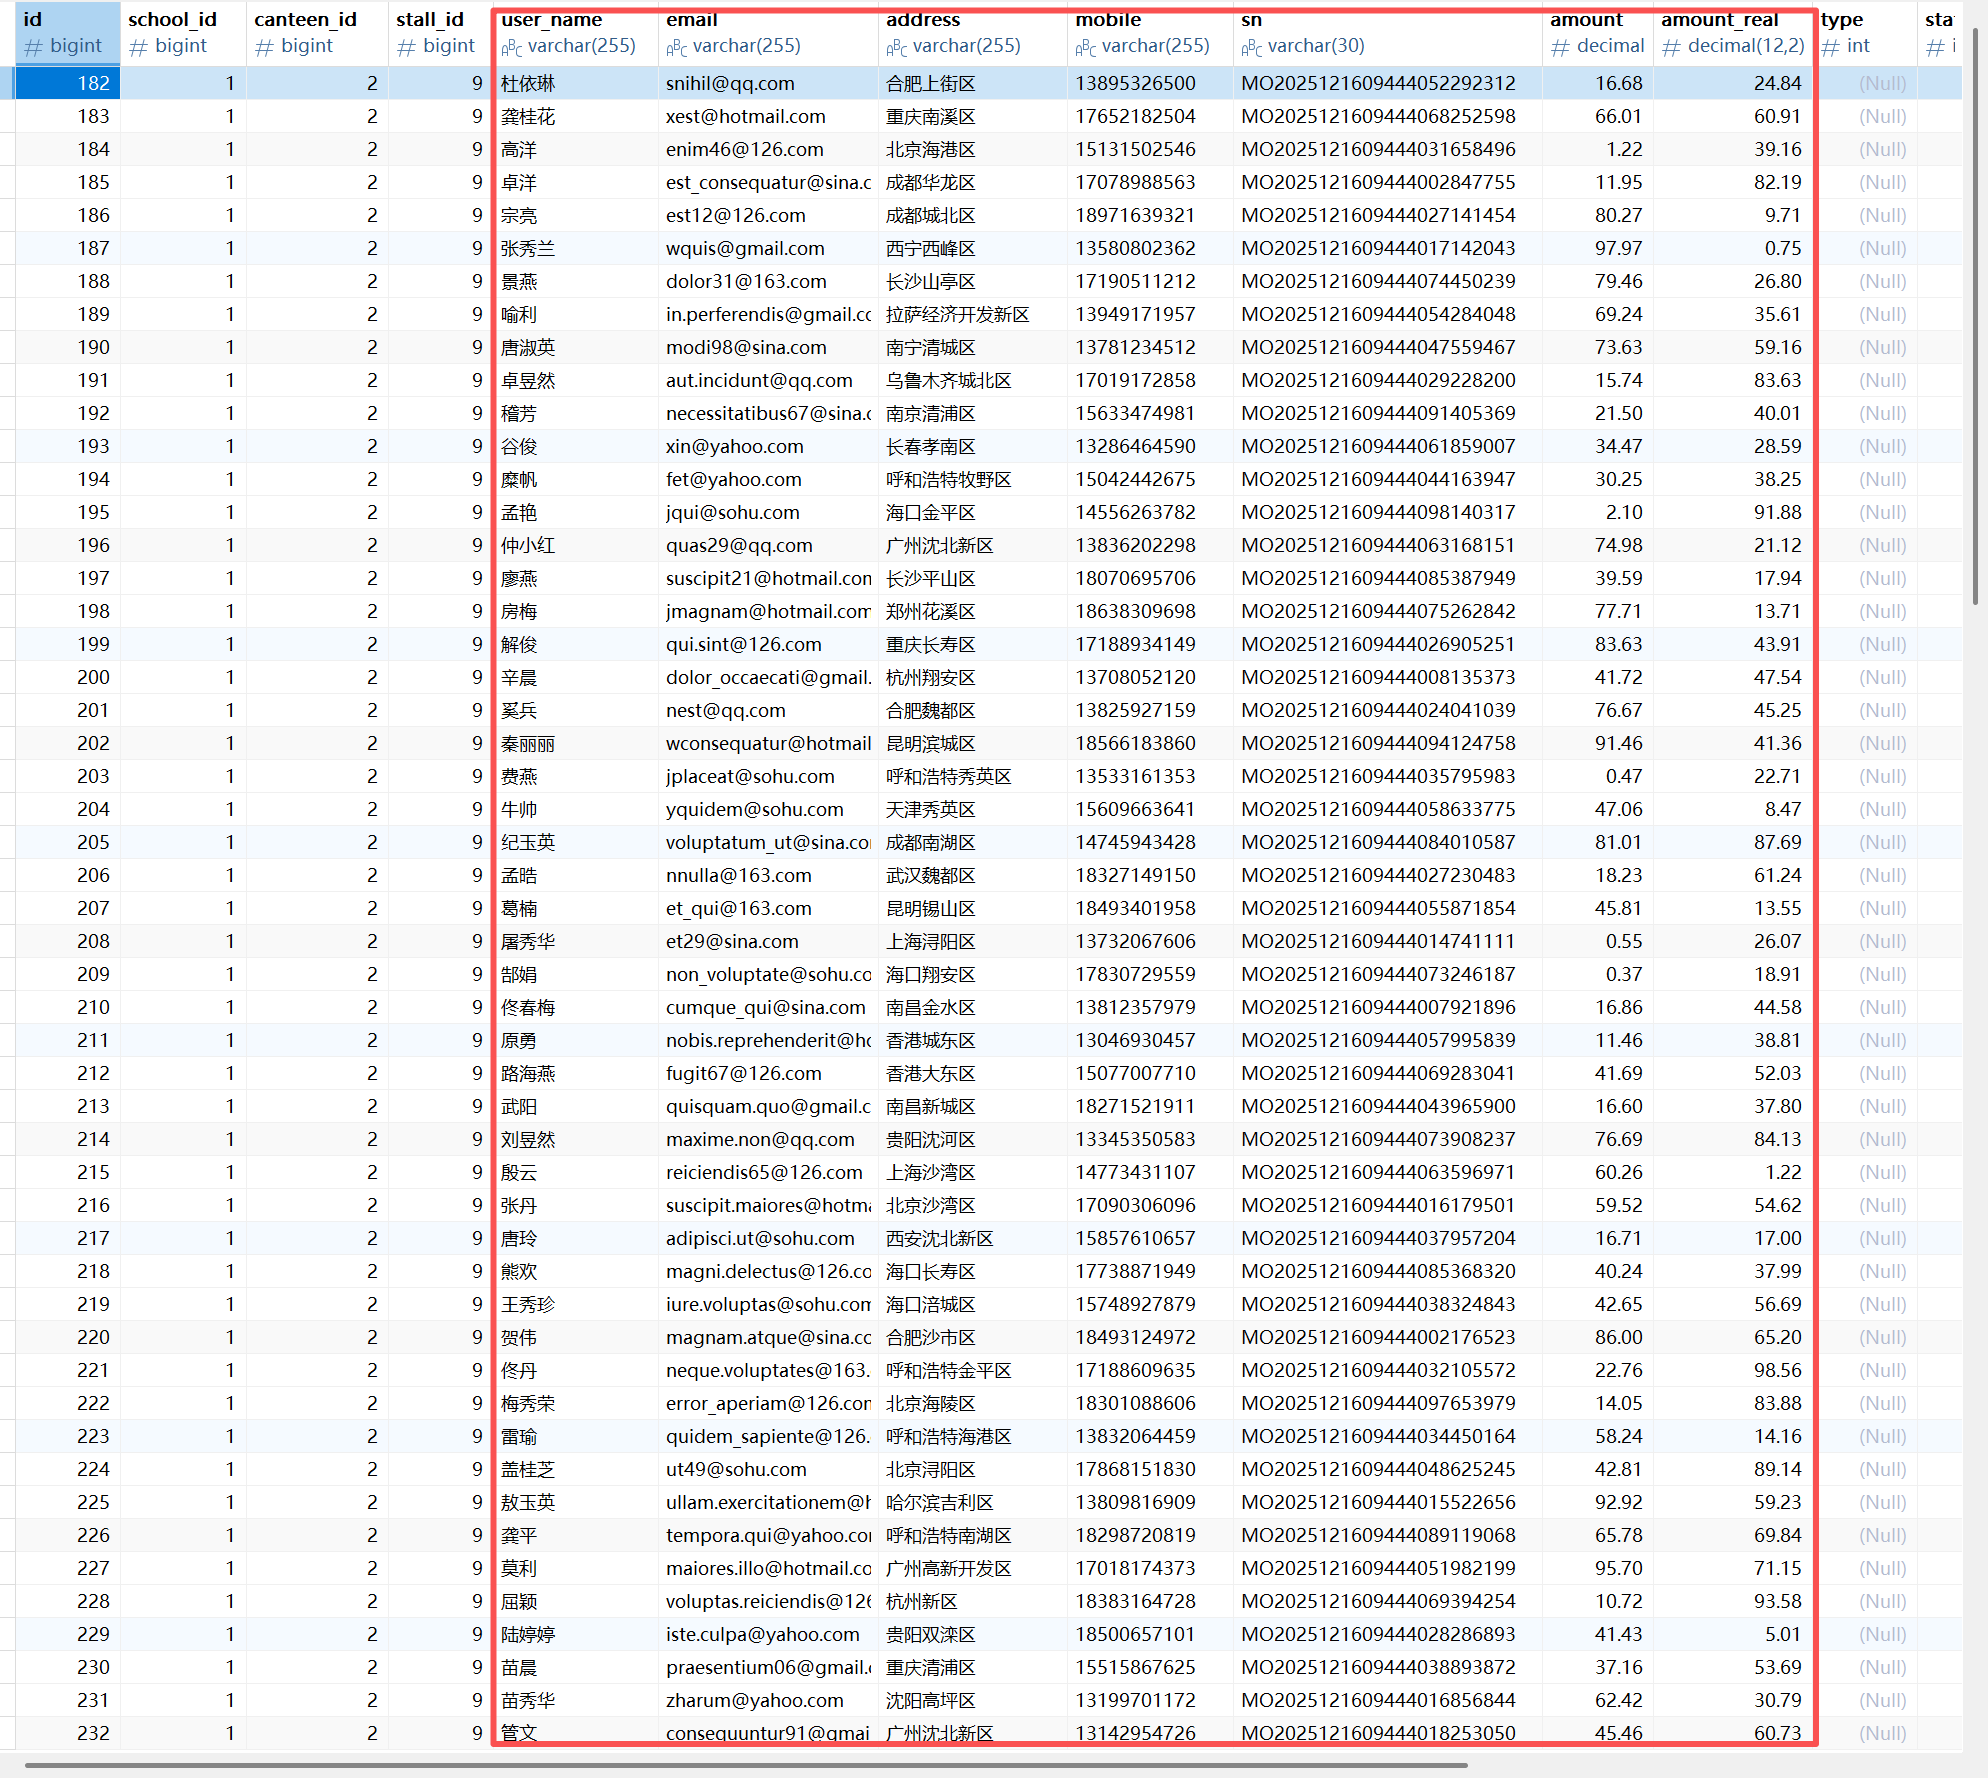Click the decimal type icon under amount_real
This screenshot has width=1988, height=1778.
click(1671, 47)
